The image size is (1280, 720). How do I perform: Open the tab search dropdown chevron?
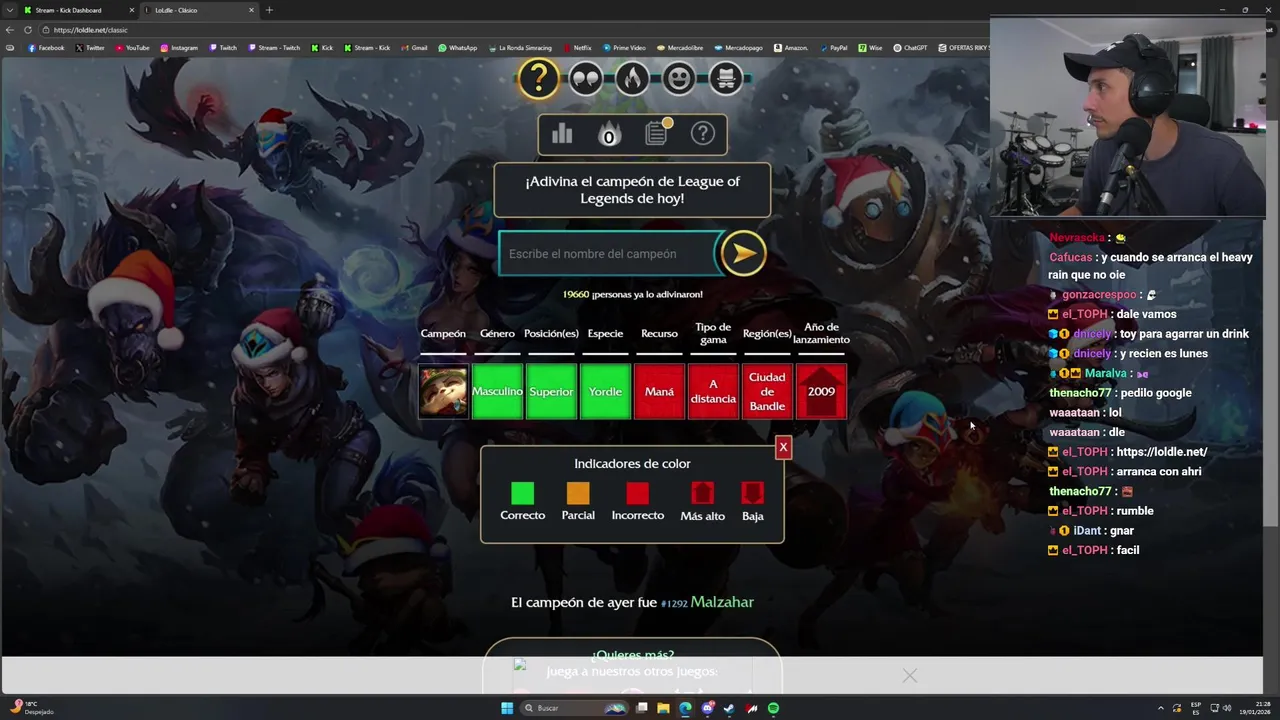click(x=9, y=10)
